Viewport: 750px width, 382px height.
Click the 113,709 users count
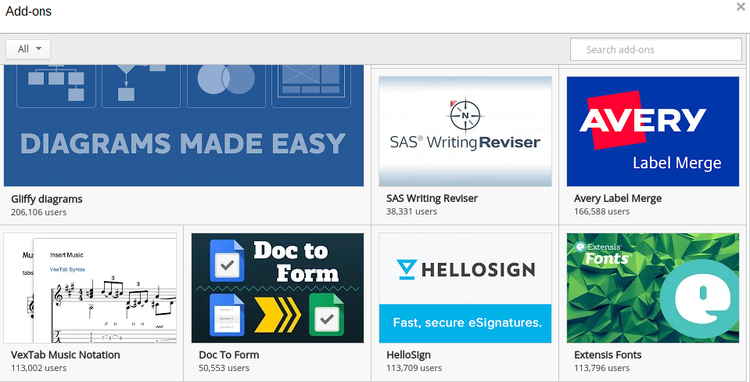(x=414, y=368)
